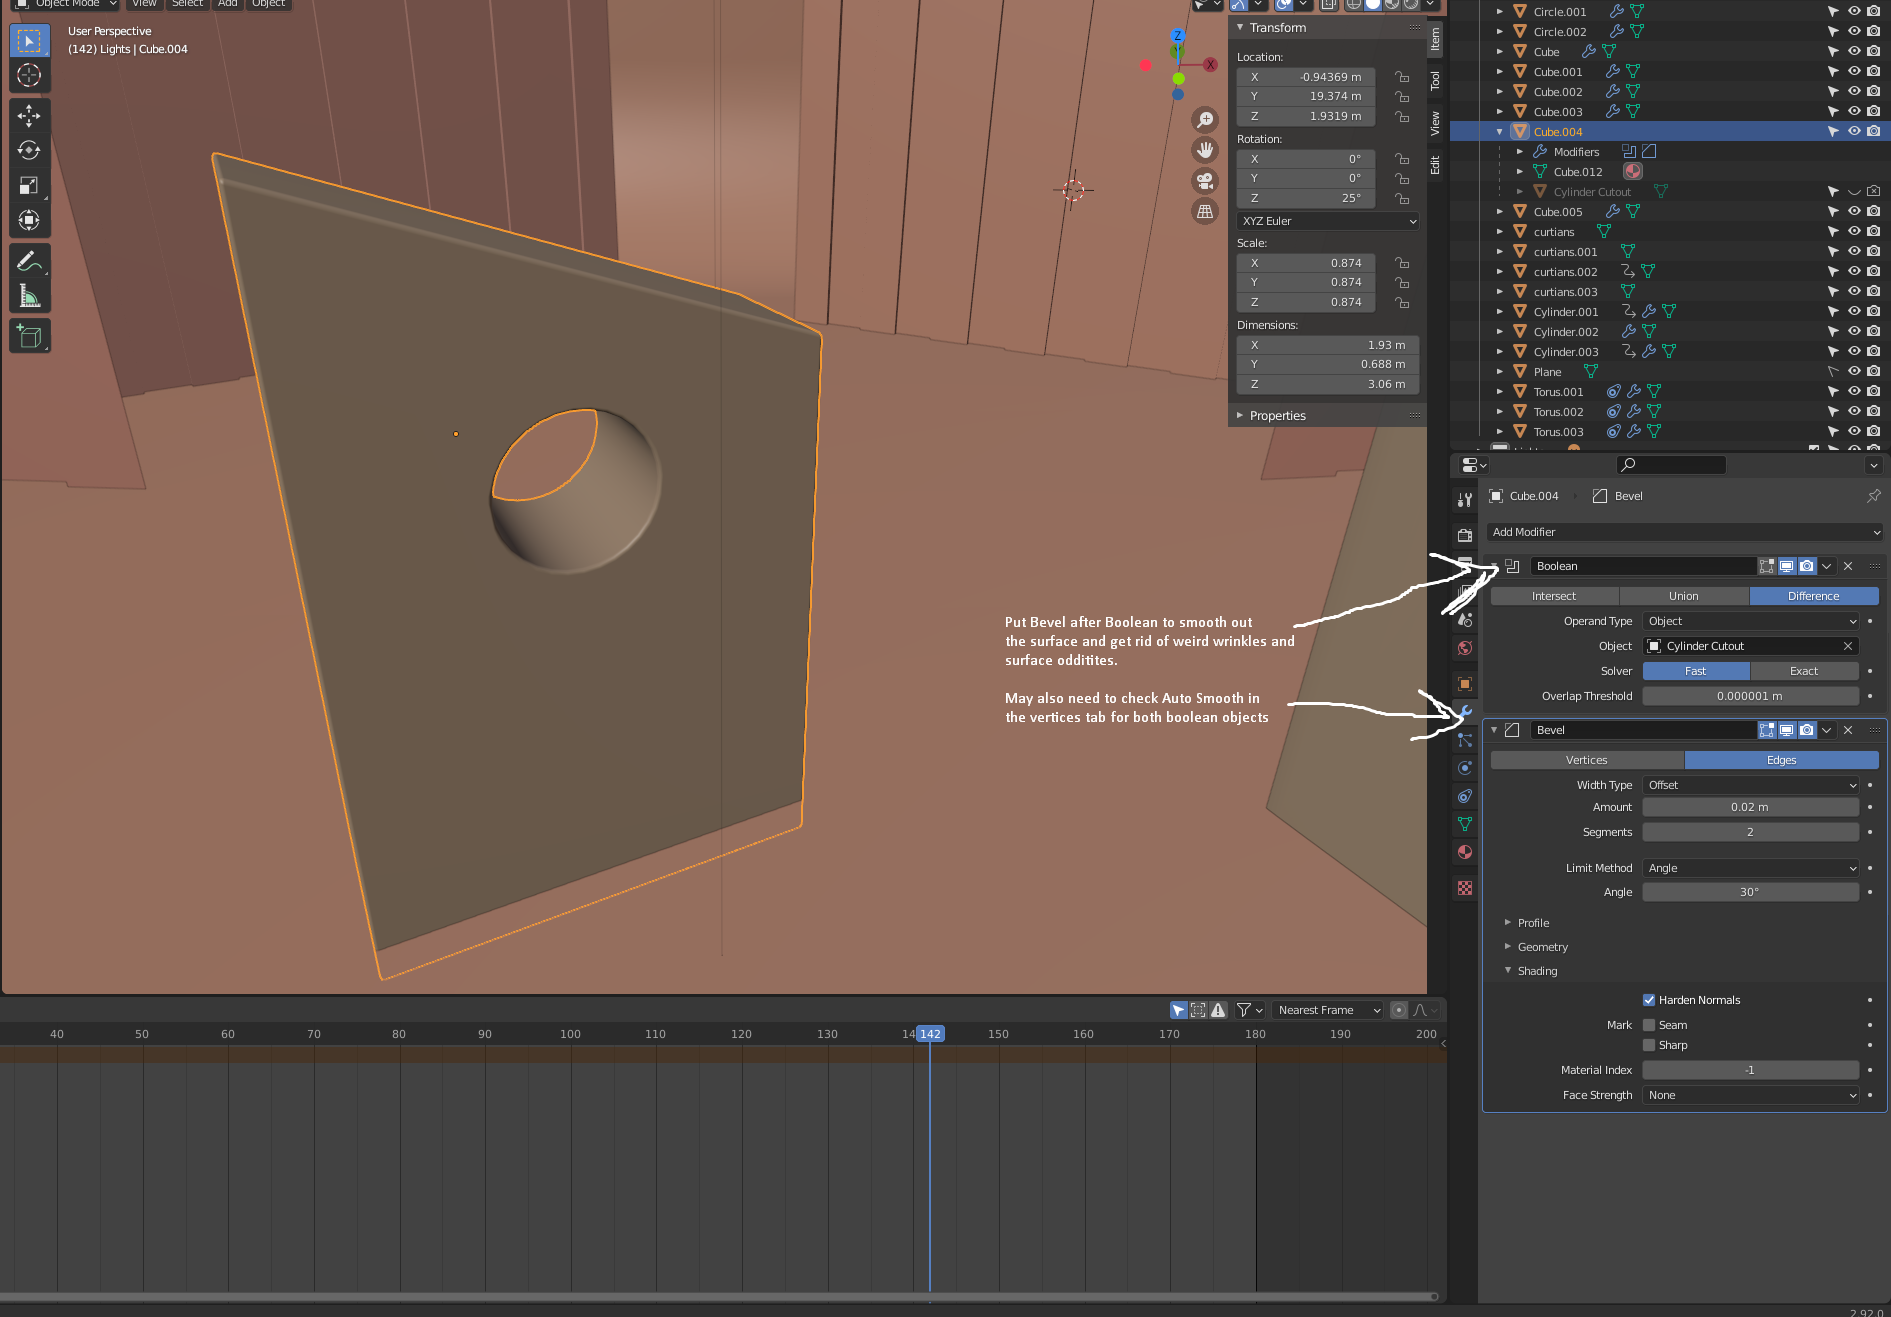
Task: Select Edges affect mode in Bevel
Action: [1781, 760]
